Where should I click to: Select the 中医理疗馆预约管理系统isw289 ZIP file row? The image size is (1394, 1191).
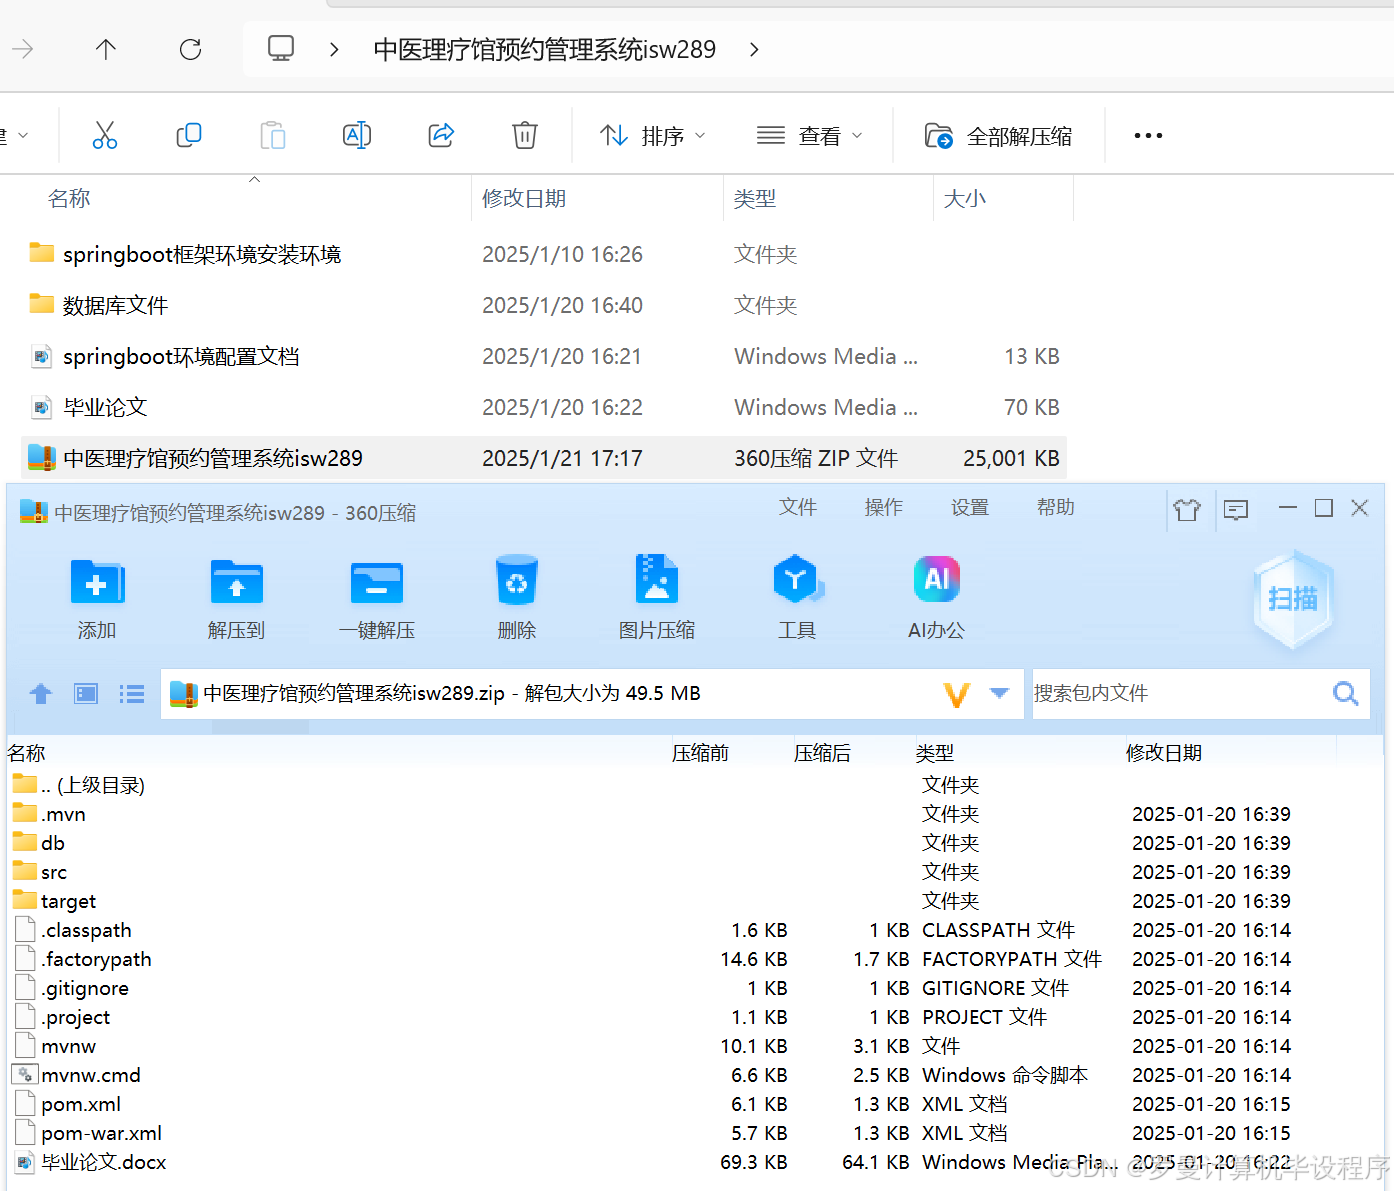[x=544, y=458]
